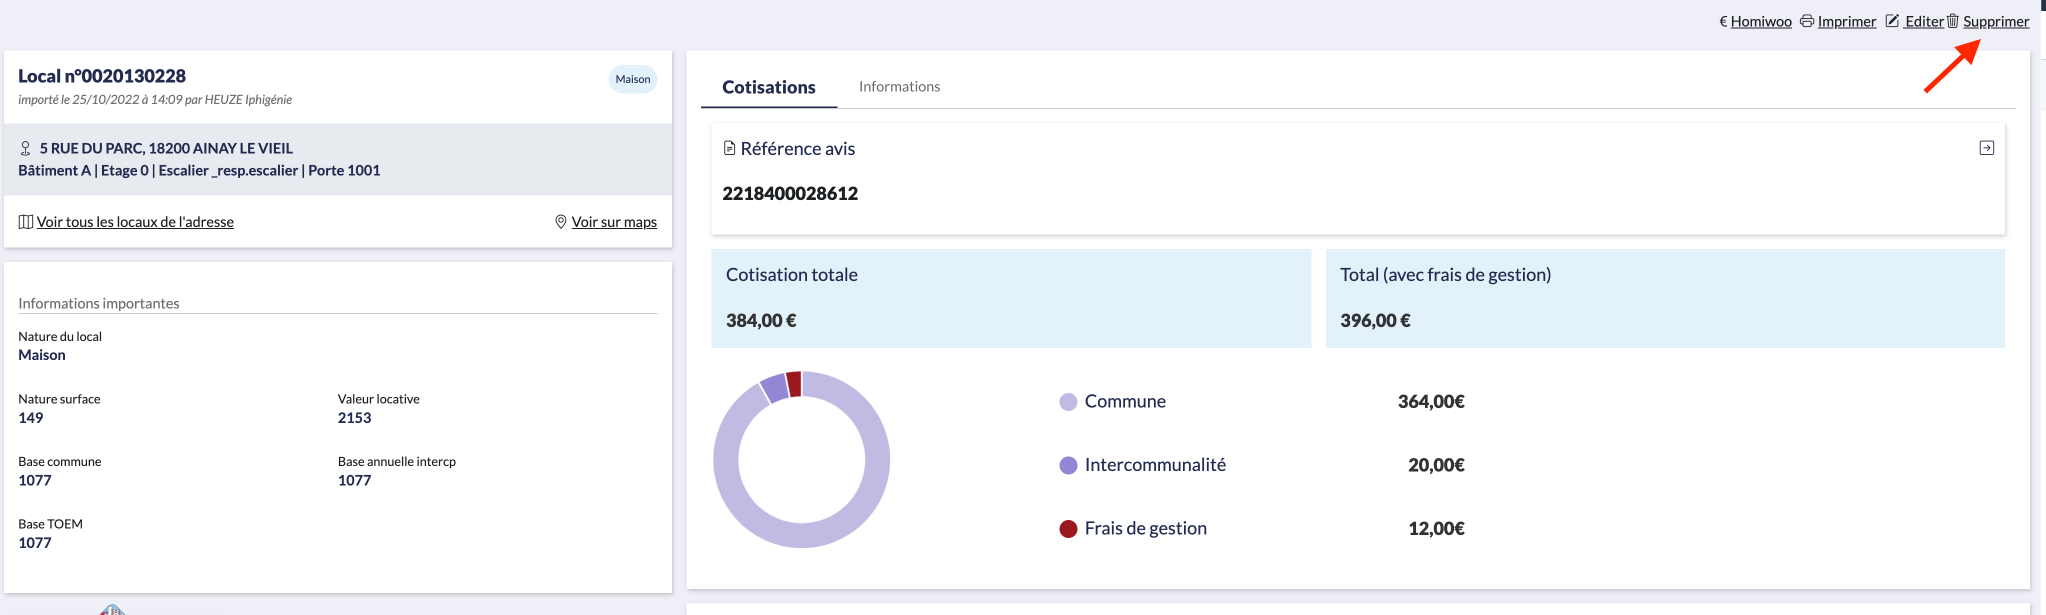
Task: Click the Intercommunalité legend color dot
Action: click(x=1068, y=465)
